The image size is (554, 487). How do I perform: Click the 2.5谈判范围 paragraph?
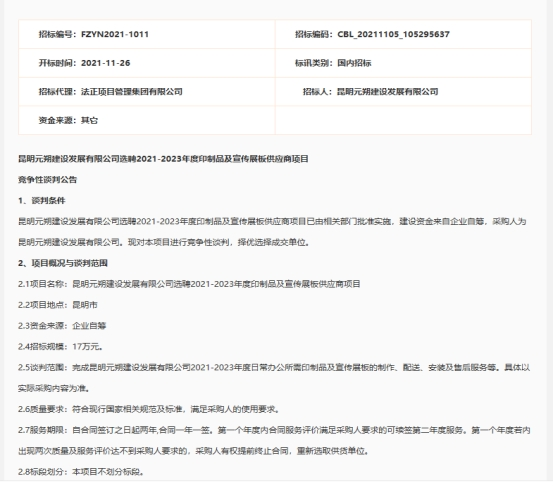(274, 378)
